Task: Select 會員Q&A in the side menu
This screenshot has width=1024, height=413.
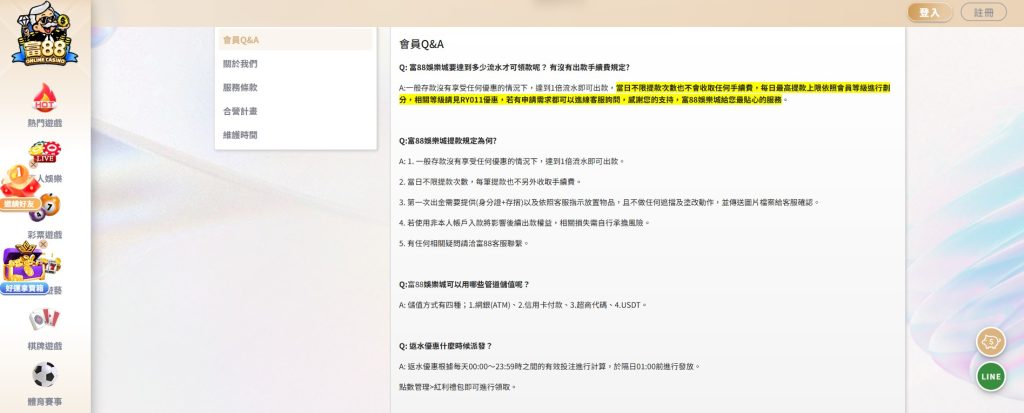Action: [x=296, y=40]
